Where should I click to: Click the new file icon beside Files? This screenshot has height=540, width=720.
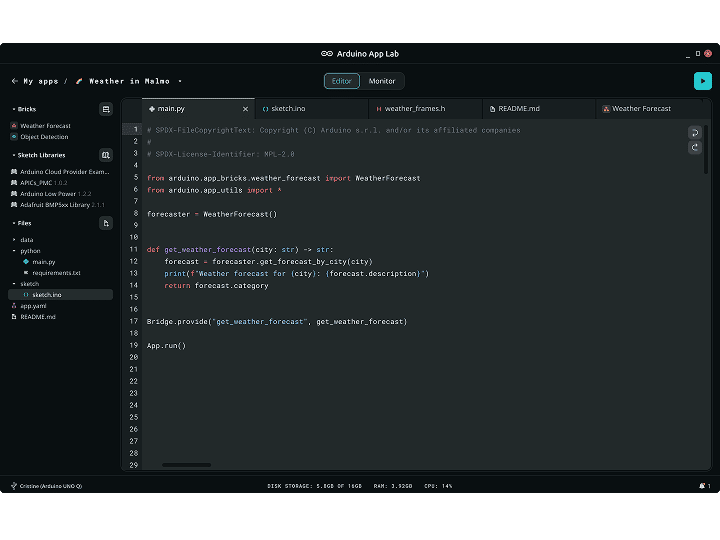coord(106,223)
